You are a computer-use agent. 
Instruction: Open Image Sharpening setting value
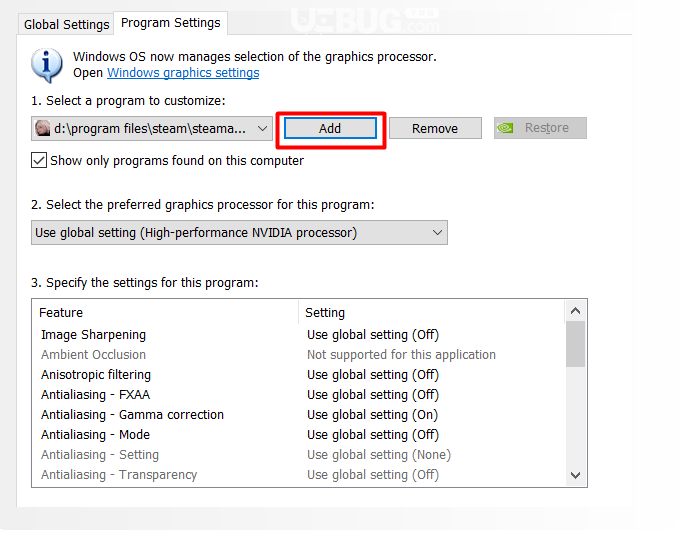click(373, 335)
